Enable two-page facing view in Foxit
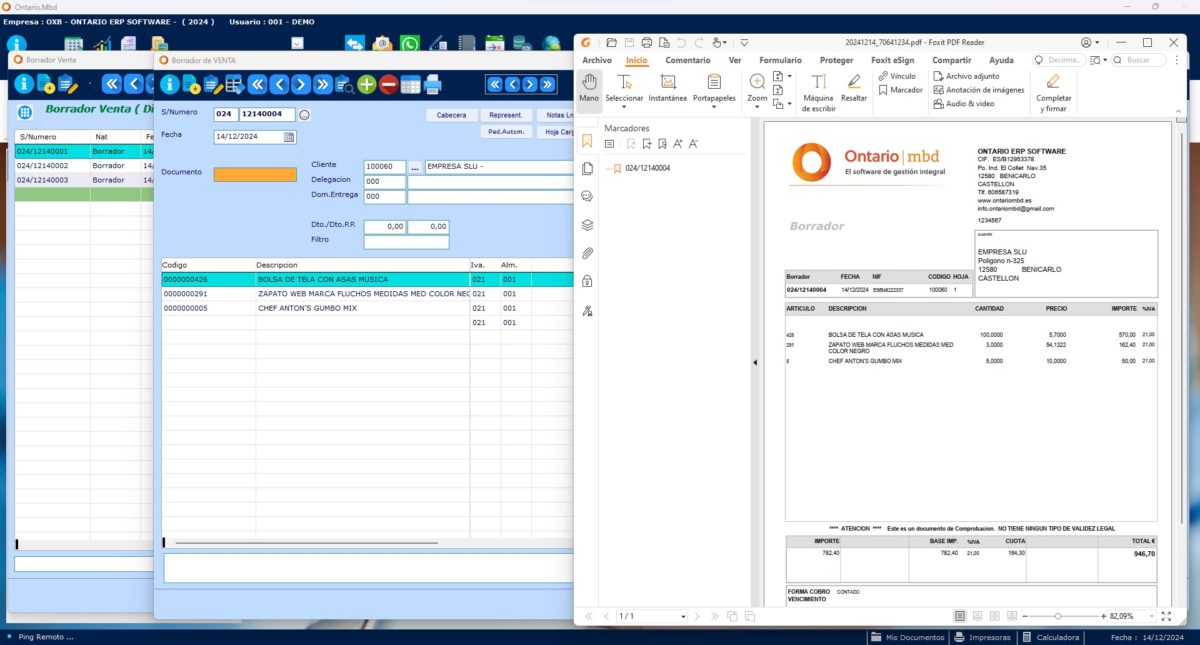The image size is (1200, 645). click(x=997, y=616)
